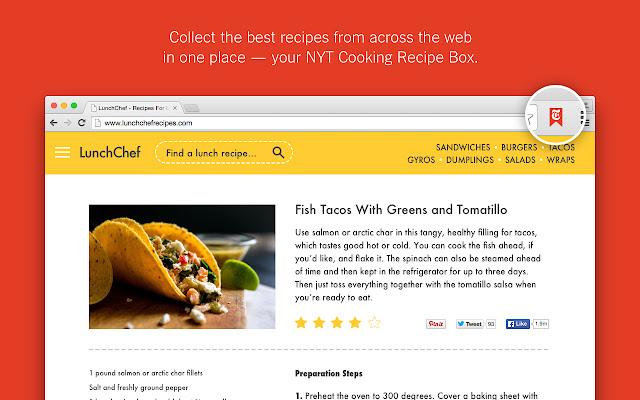Click the Twitter Tweet button
640x400 pixels.
(x=469, y=324)
